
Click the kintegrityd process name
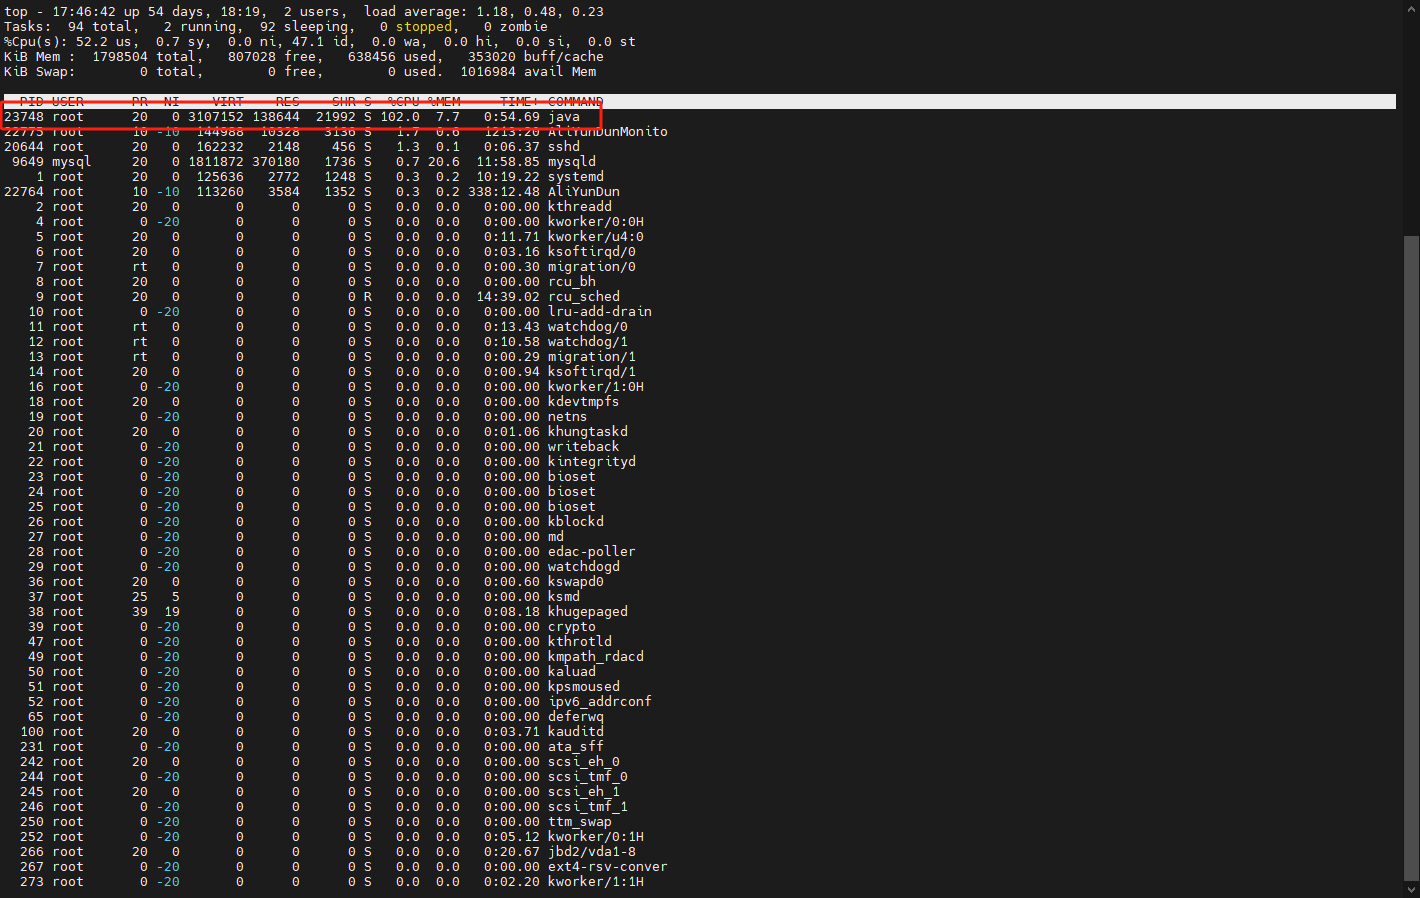click(592, 462)
